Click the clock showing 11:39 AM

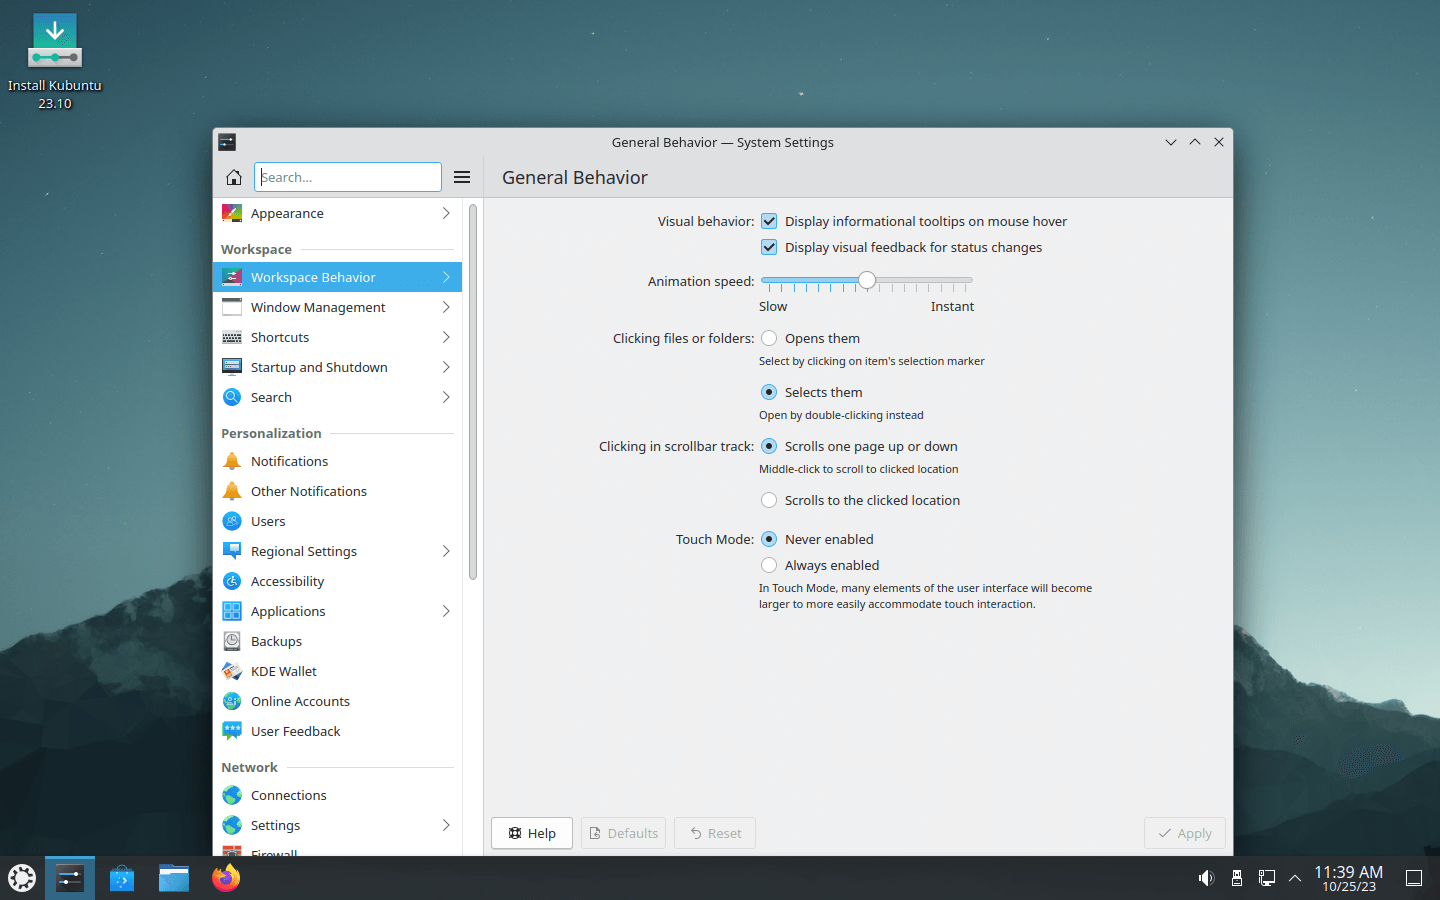pyautogui.click(x=1348, y=878)
